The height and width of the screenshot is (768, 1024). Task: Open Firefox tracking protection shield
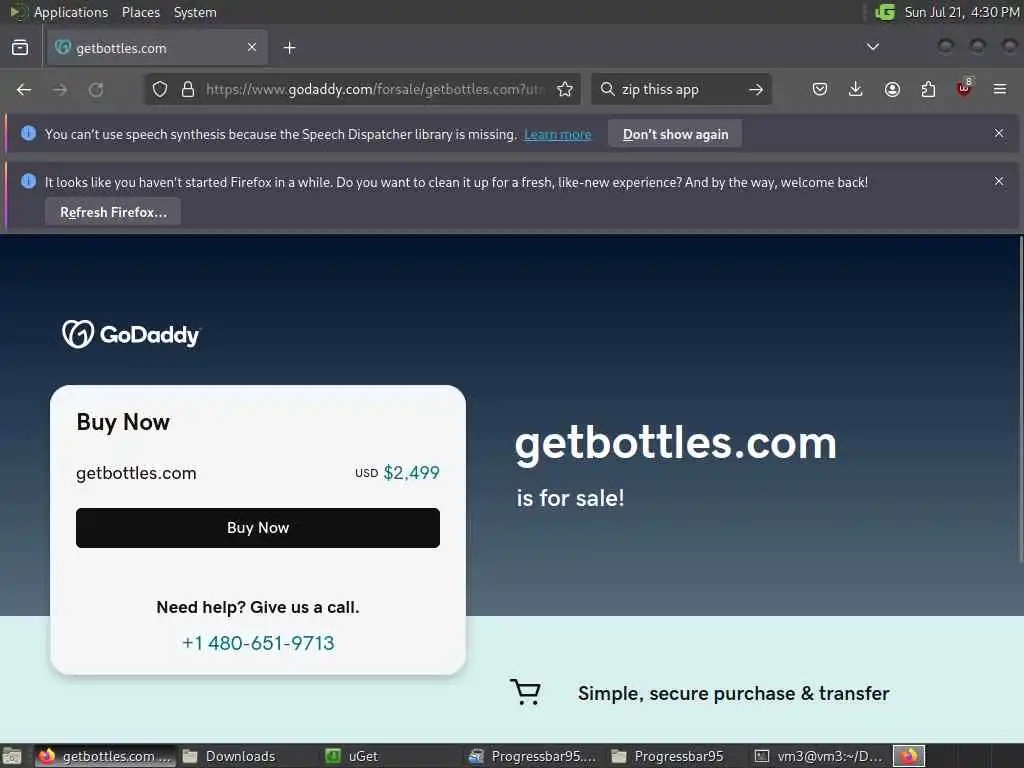pyautogui.click(x=160, y=89)
